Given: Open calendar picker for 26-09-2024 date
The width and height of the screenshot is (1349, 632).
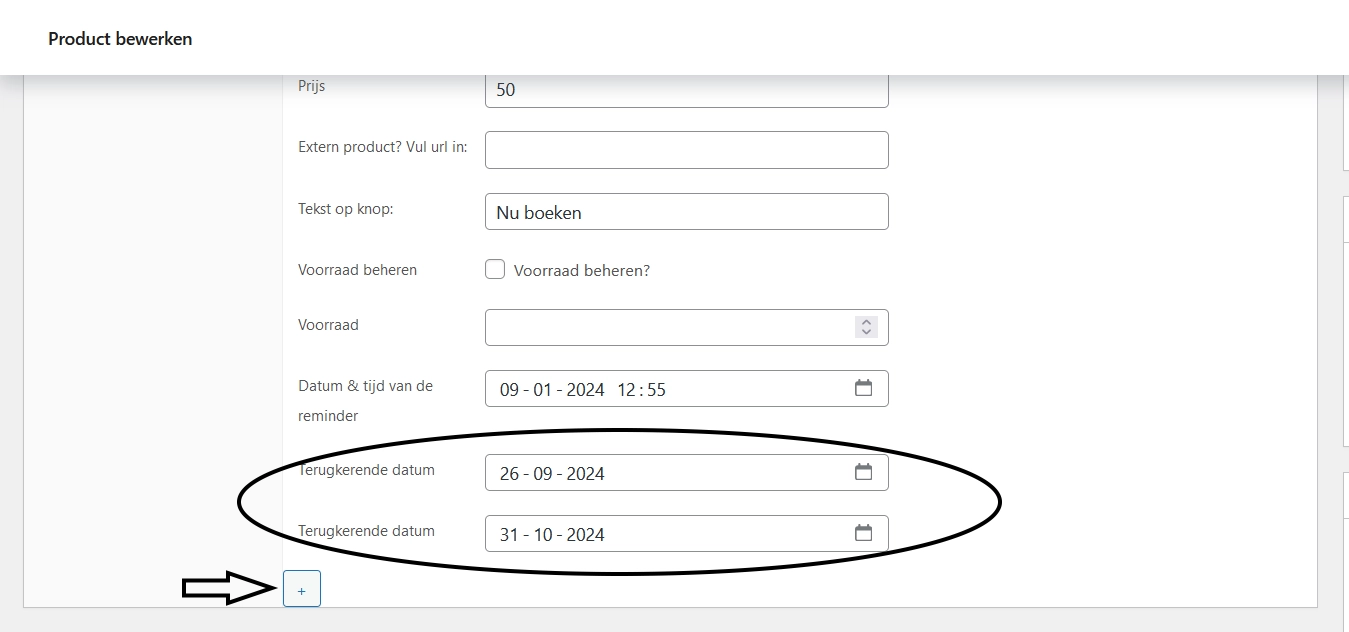Looking at the screenshot, I should coord(863,472).
